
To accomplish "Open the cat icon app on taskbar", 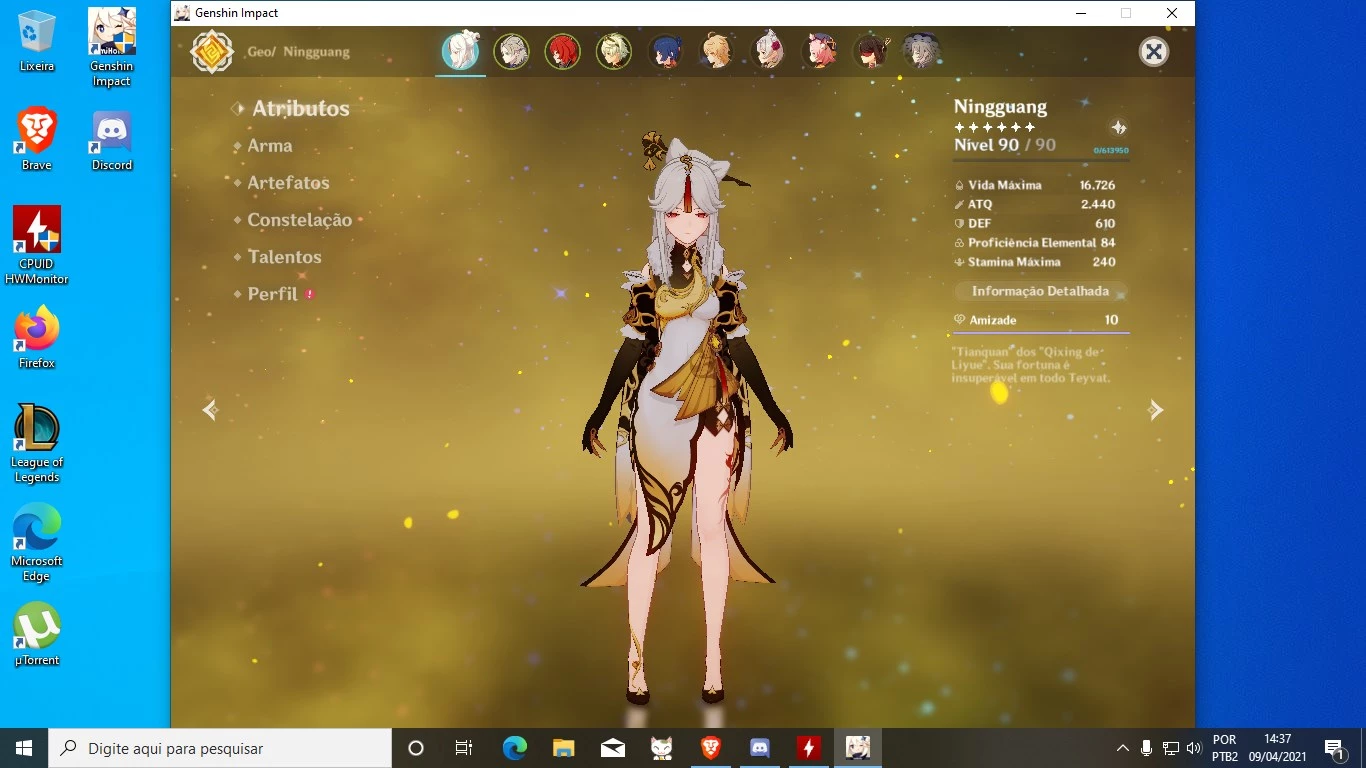I will tap(662, 748).
